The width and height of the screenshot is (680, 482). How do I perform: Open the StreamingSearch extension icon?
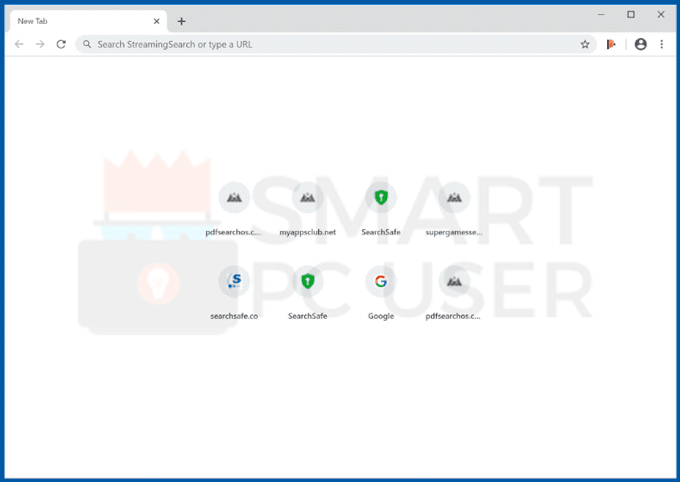point(611,44)
